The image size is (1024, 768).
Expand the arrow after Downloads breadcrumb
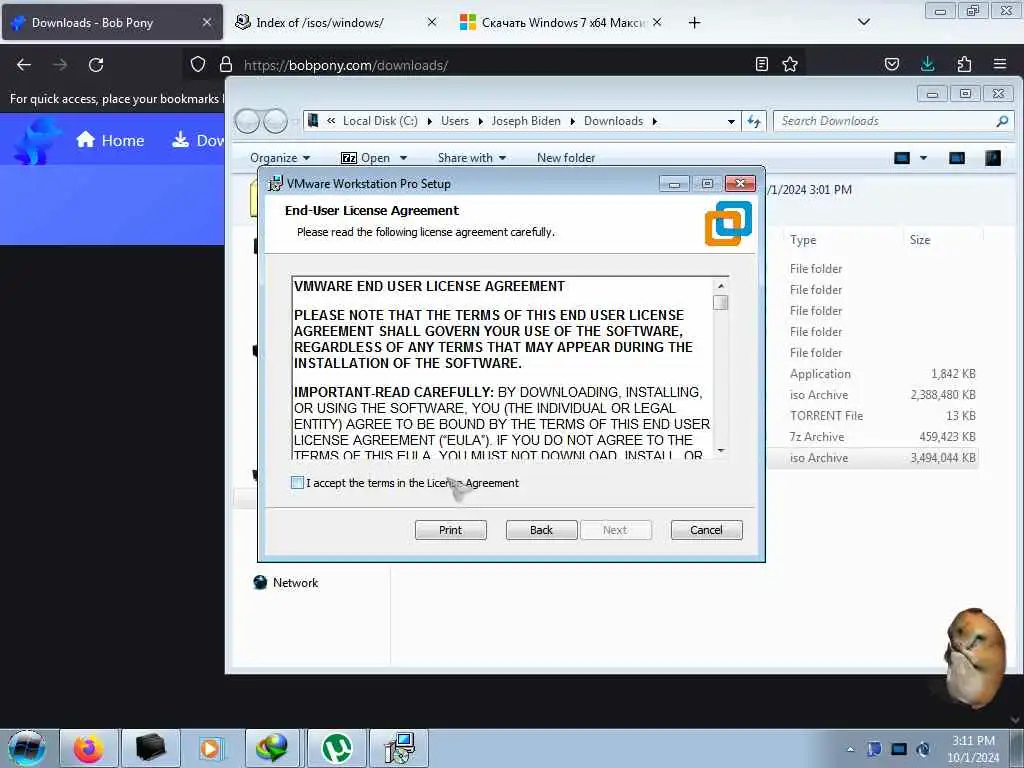(654, 121)
